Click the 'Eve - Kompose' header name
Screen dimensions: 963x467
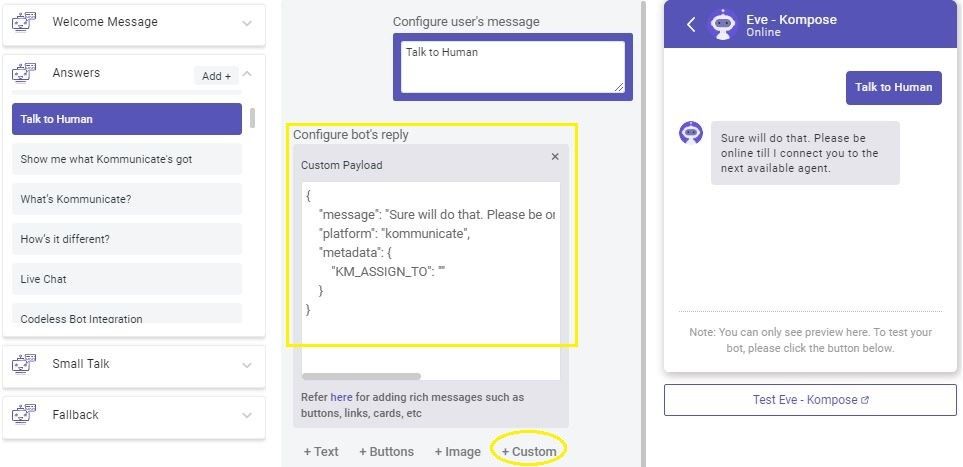click(791, 19)
